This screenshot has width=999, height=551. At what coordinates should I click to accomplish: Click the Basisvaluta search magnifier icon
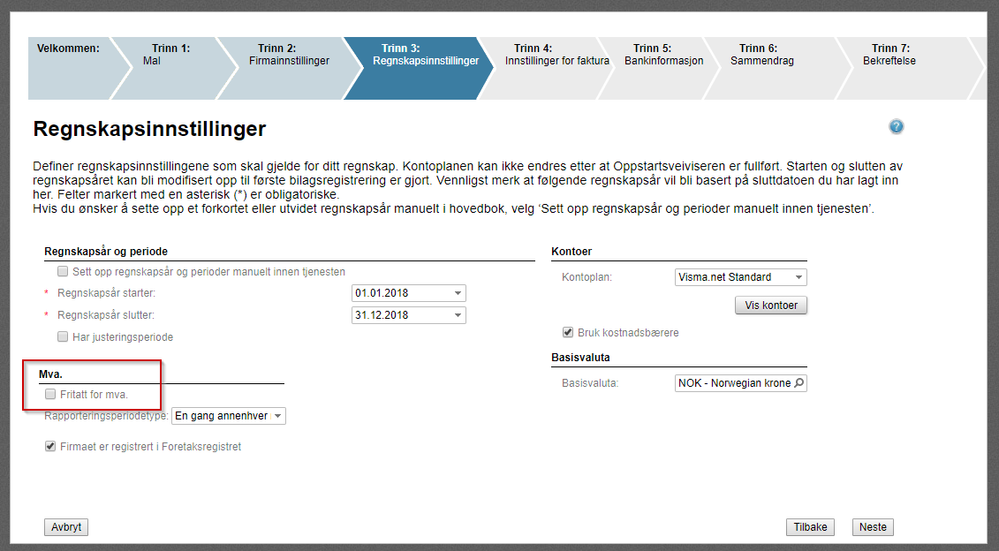pos(800,383)
